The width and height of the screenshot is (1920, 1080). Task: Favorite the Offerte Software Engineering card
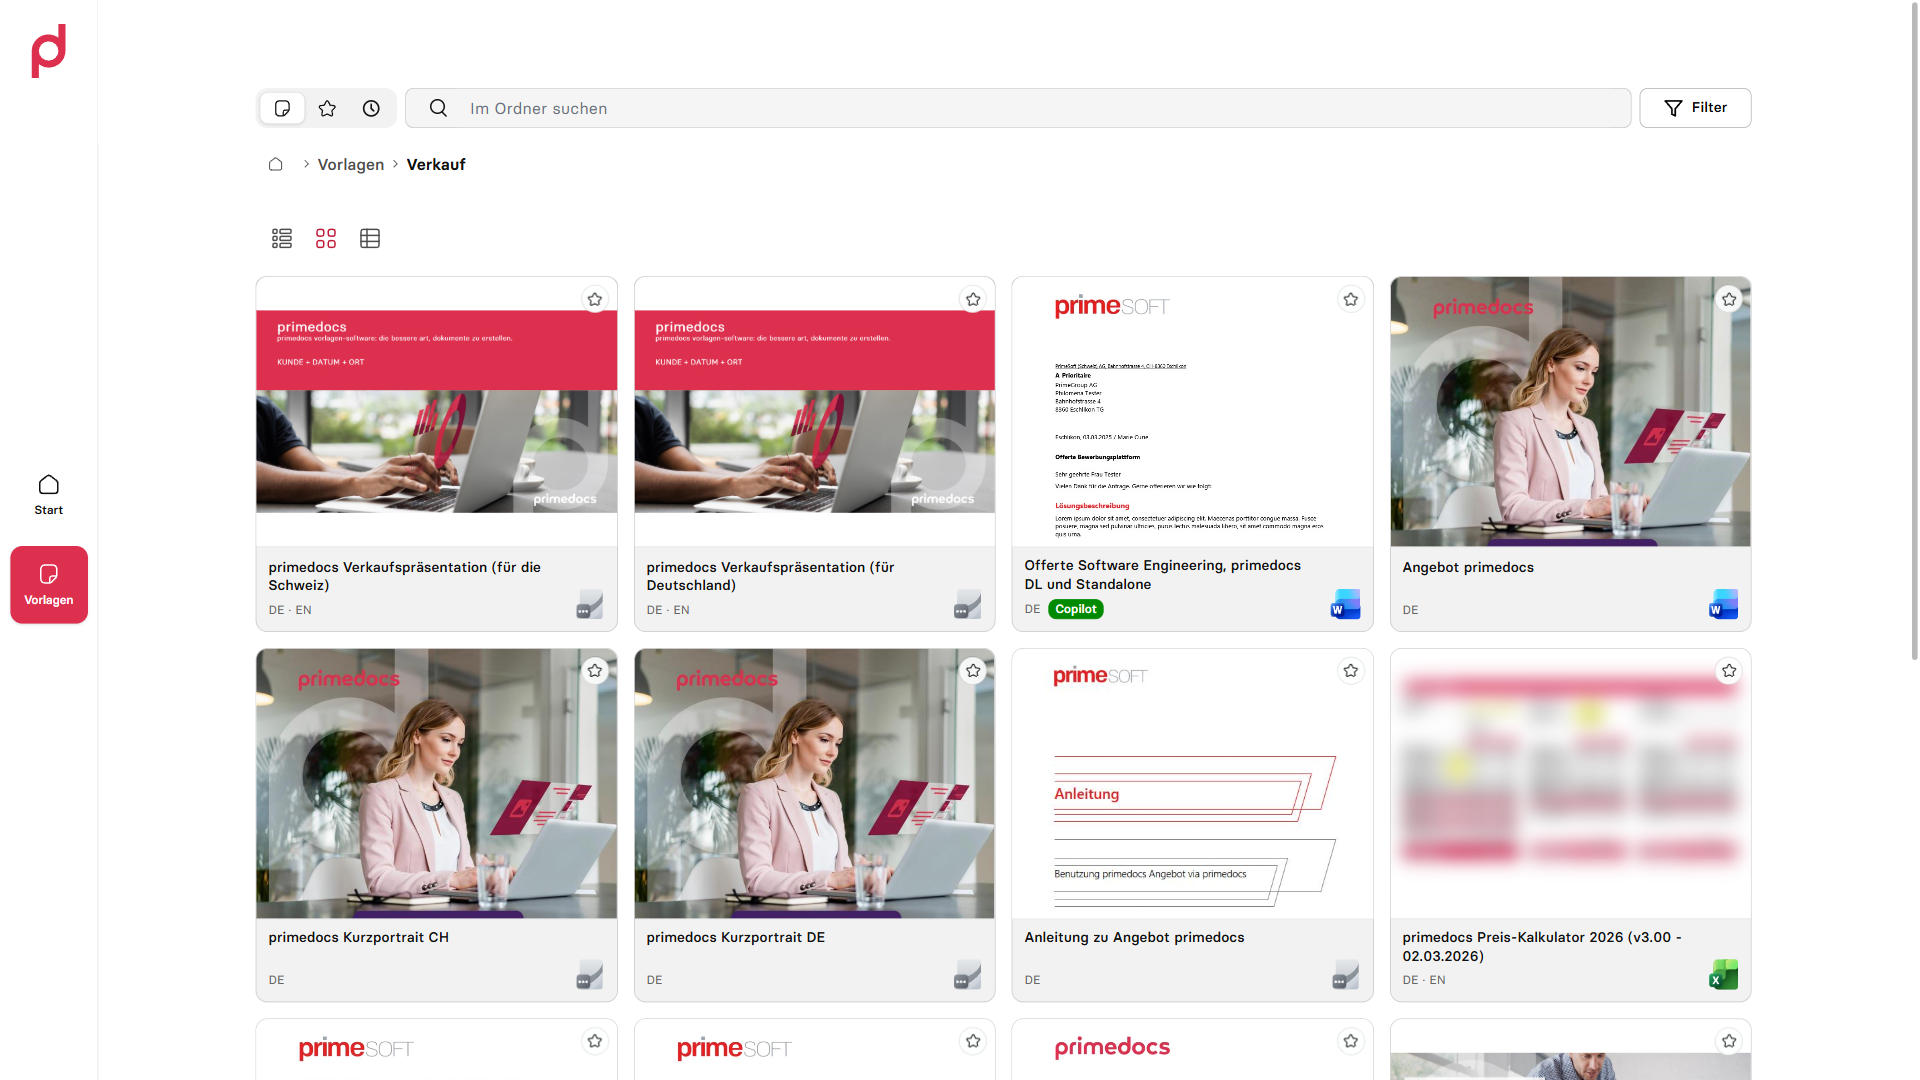(x=1351, y=299)
